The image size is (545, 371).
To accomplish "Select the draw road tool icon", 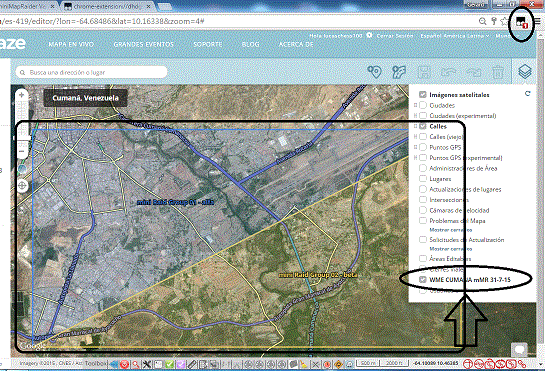I will 399,72.
